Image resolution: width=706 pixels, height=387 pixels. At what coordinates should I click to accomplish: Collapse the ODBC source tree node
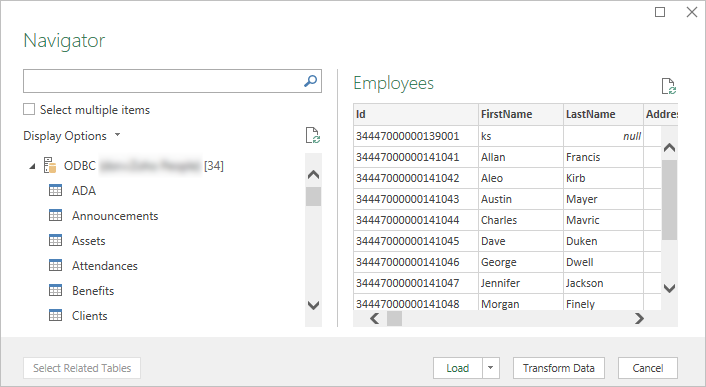tap(32, 166)
